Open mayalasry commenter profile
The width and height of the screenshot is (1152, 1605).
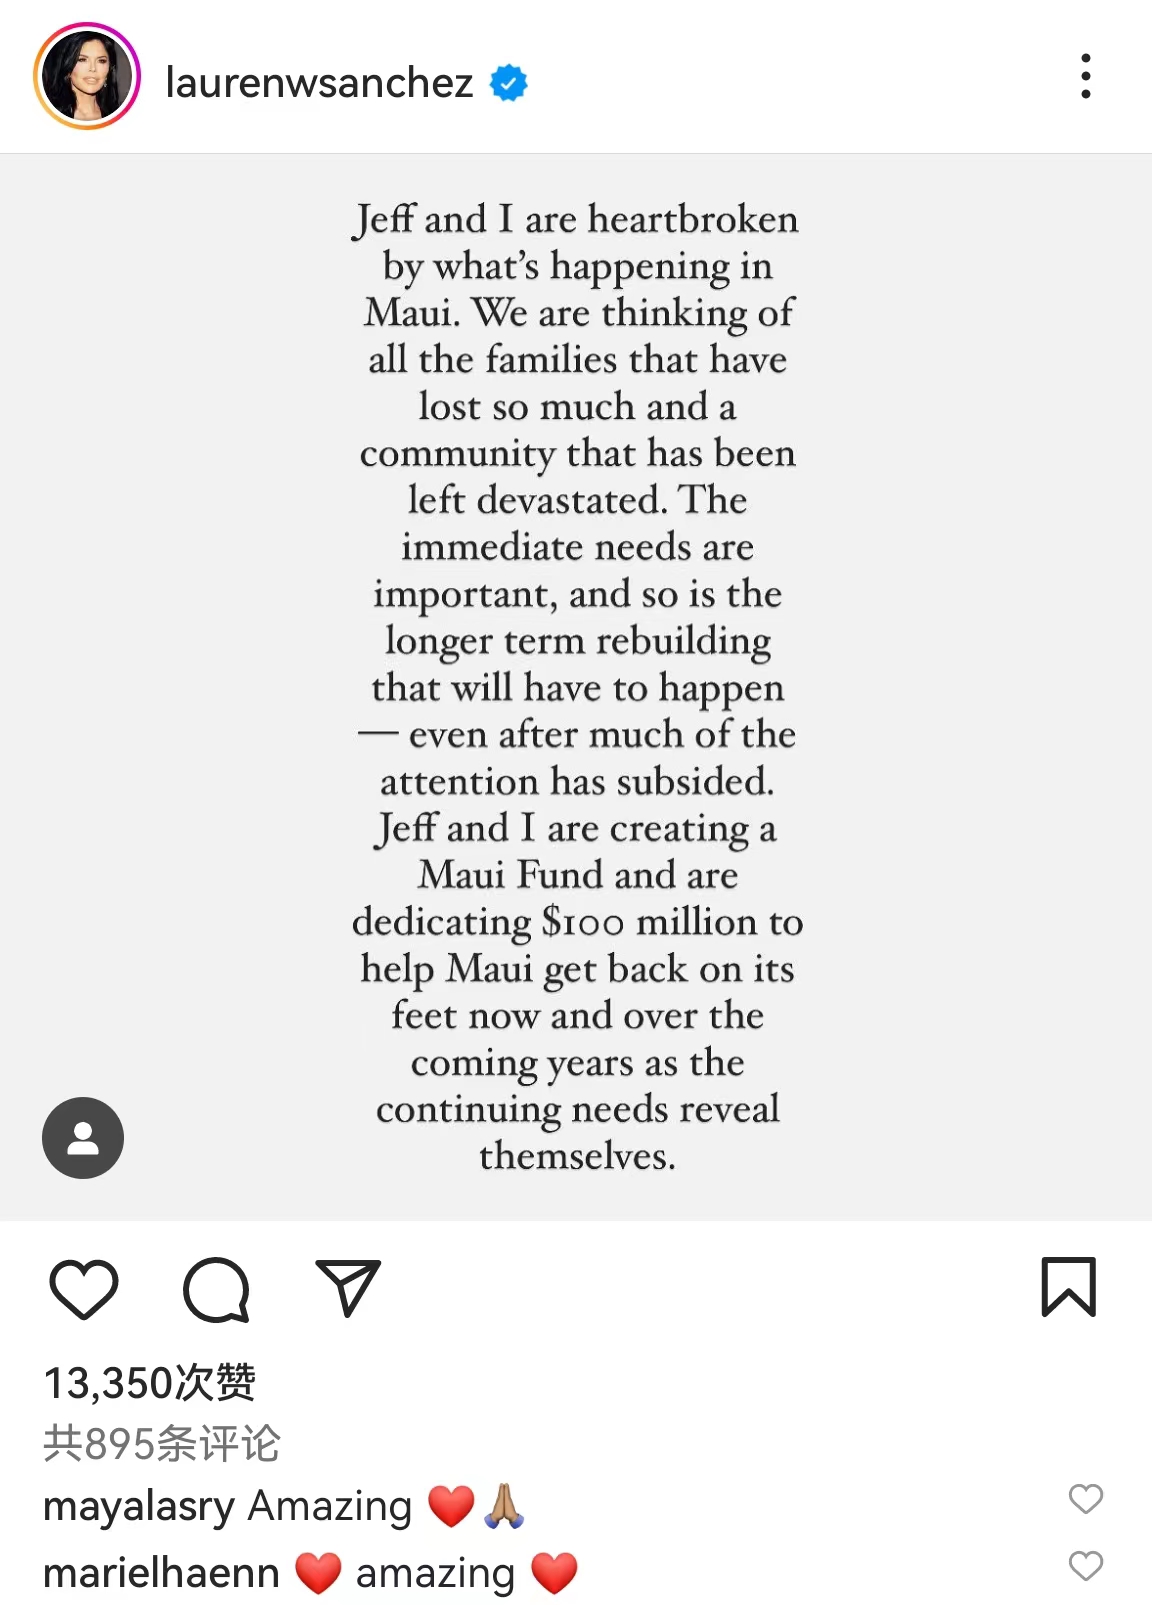(139, 1506)
